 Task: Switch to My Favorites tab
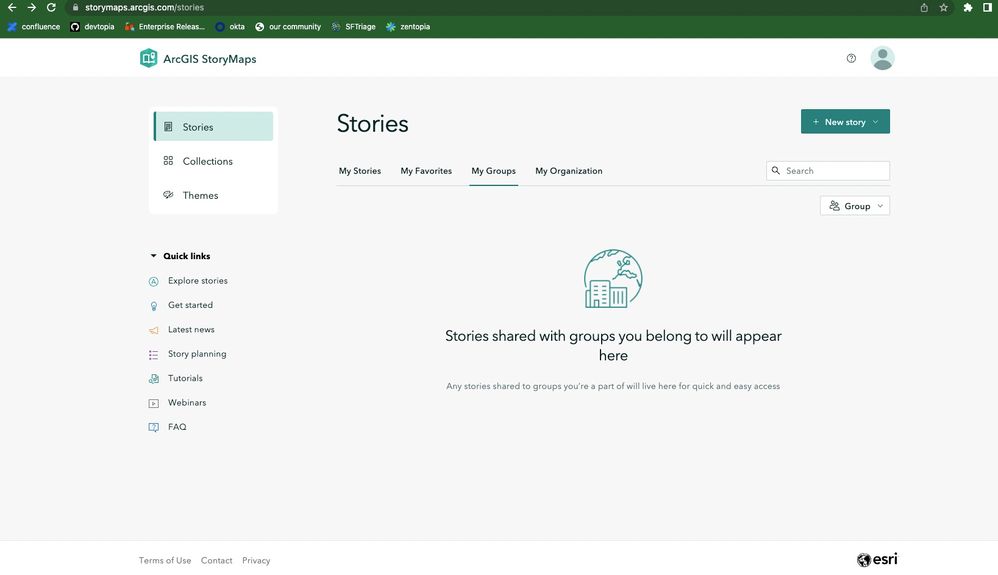click(426, 171)
